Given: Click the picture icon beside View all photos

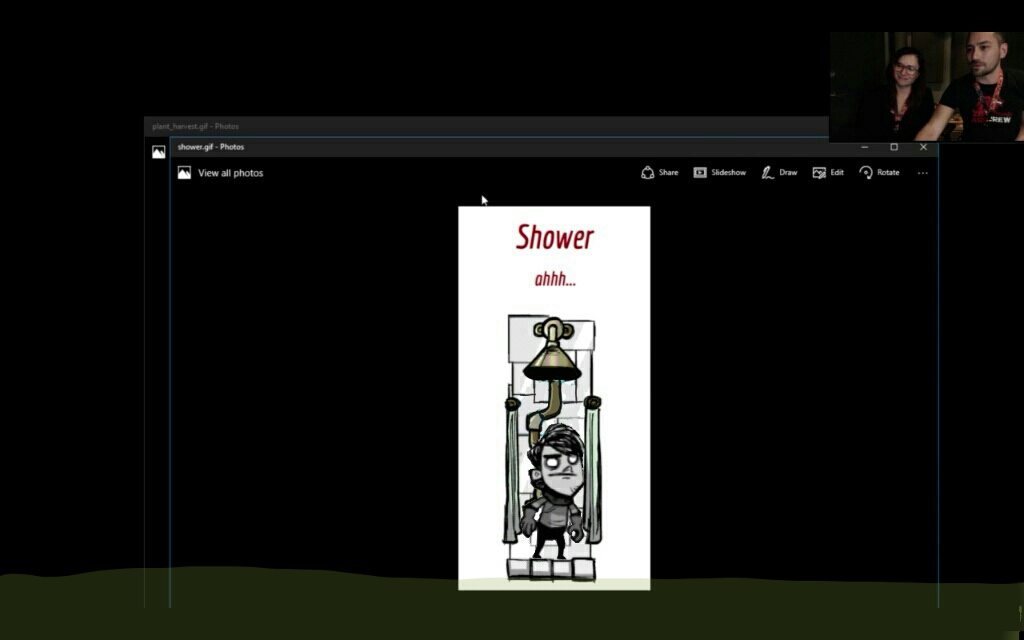Looking at the screenshot, I should (184, 173).
